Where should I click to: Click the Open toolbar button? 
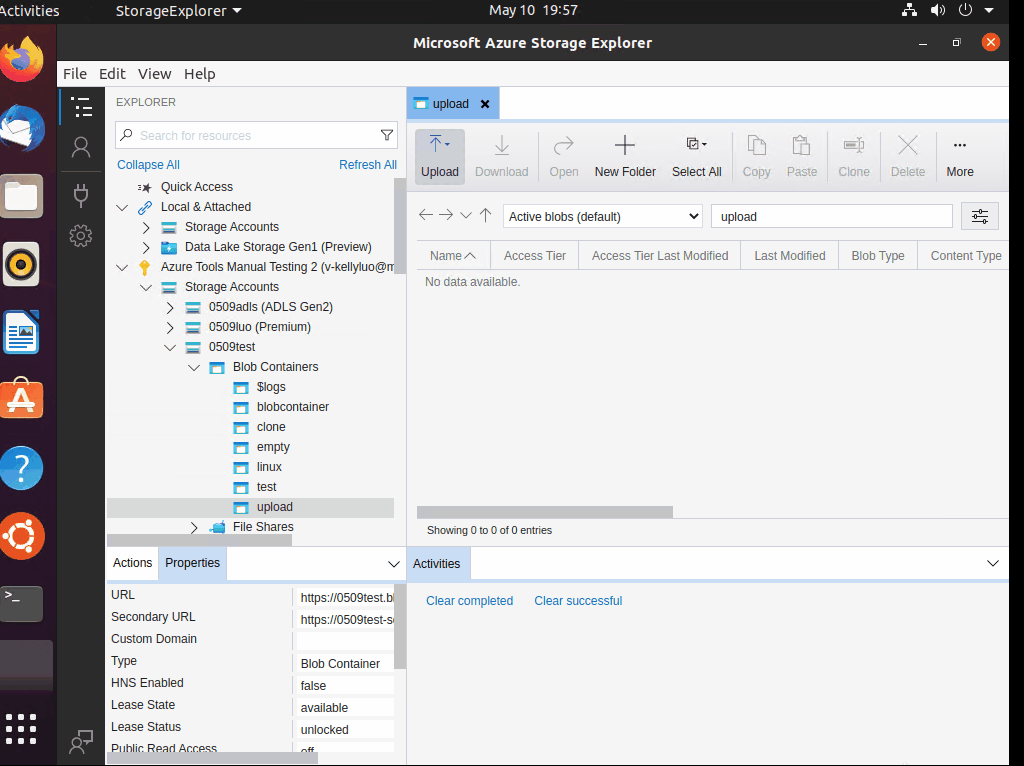tap(564, 156)
